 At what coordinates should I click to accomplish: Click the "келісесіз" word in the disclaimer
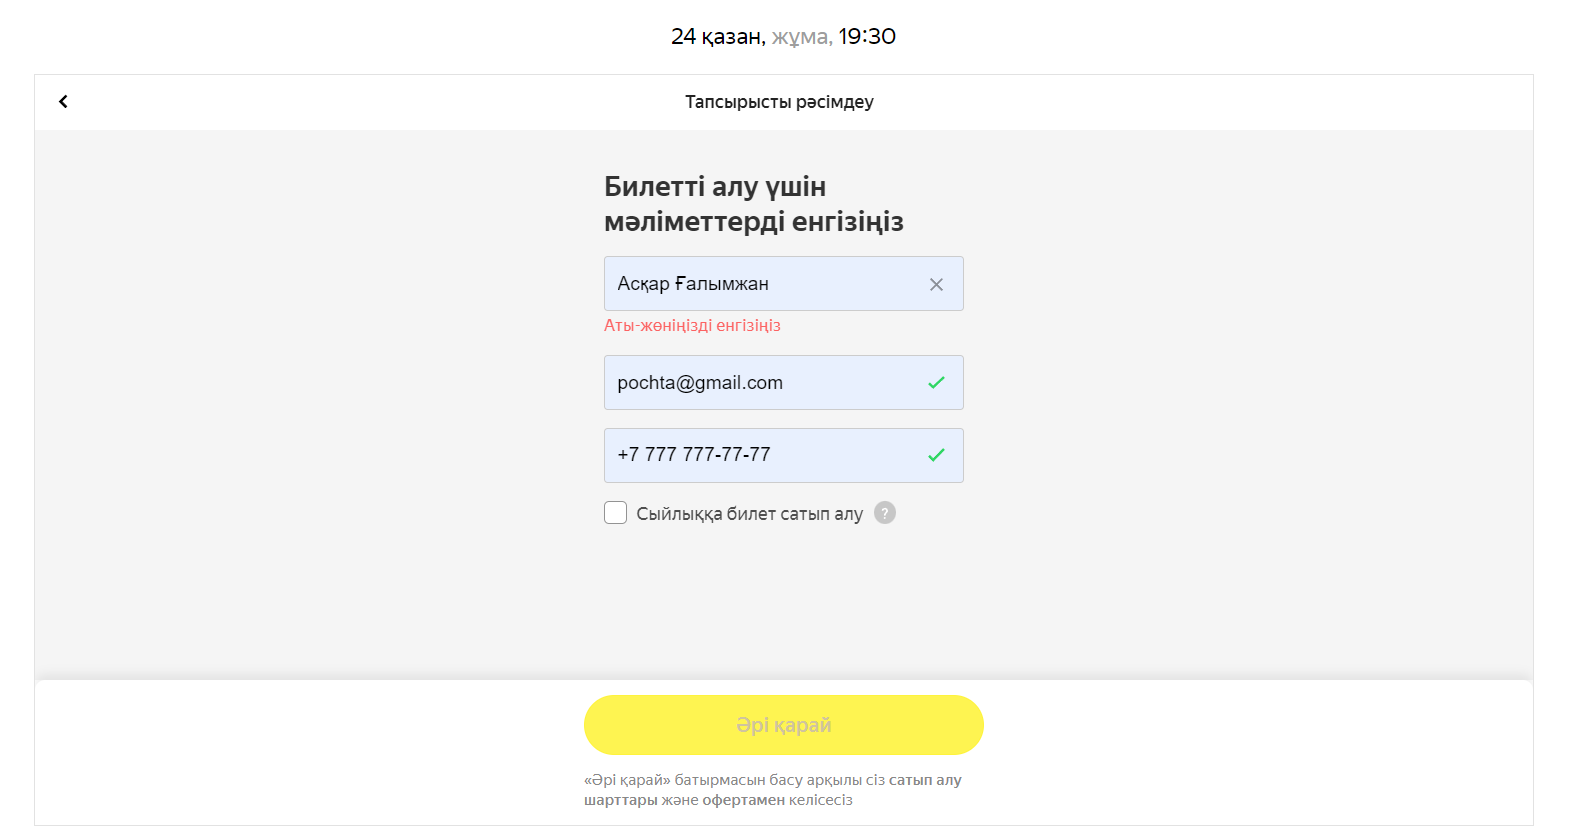click(x=820, y=800)
